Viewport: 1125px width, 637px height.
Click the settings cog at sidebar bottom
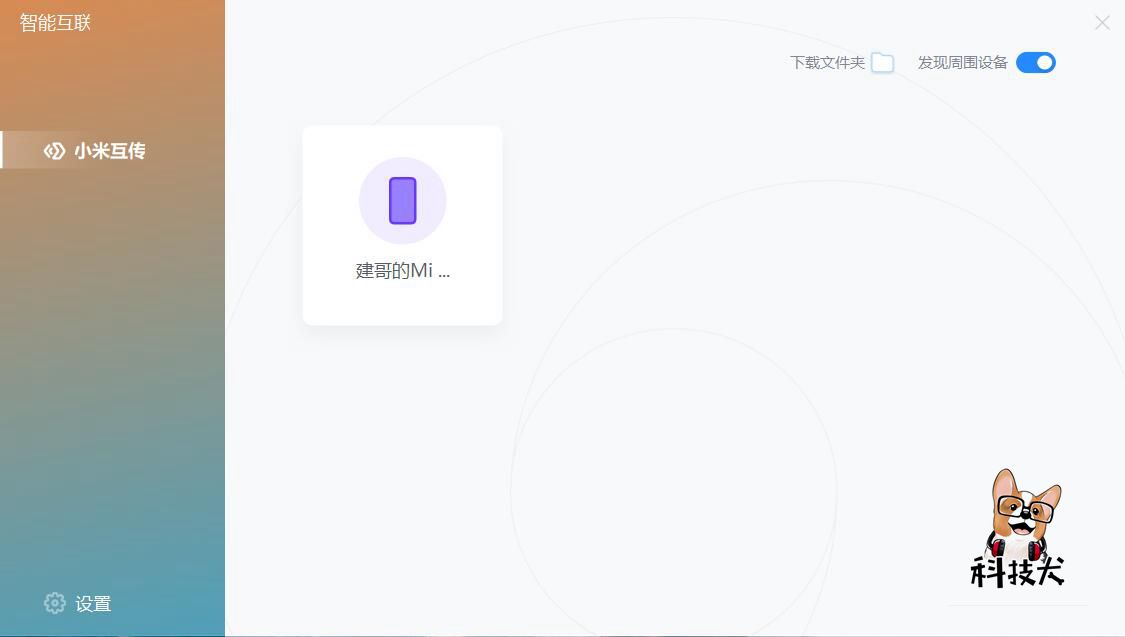pos(53,603)
